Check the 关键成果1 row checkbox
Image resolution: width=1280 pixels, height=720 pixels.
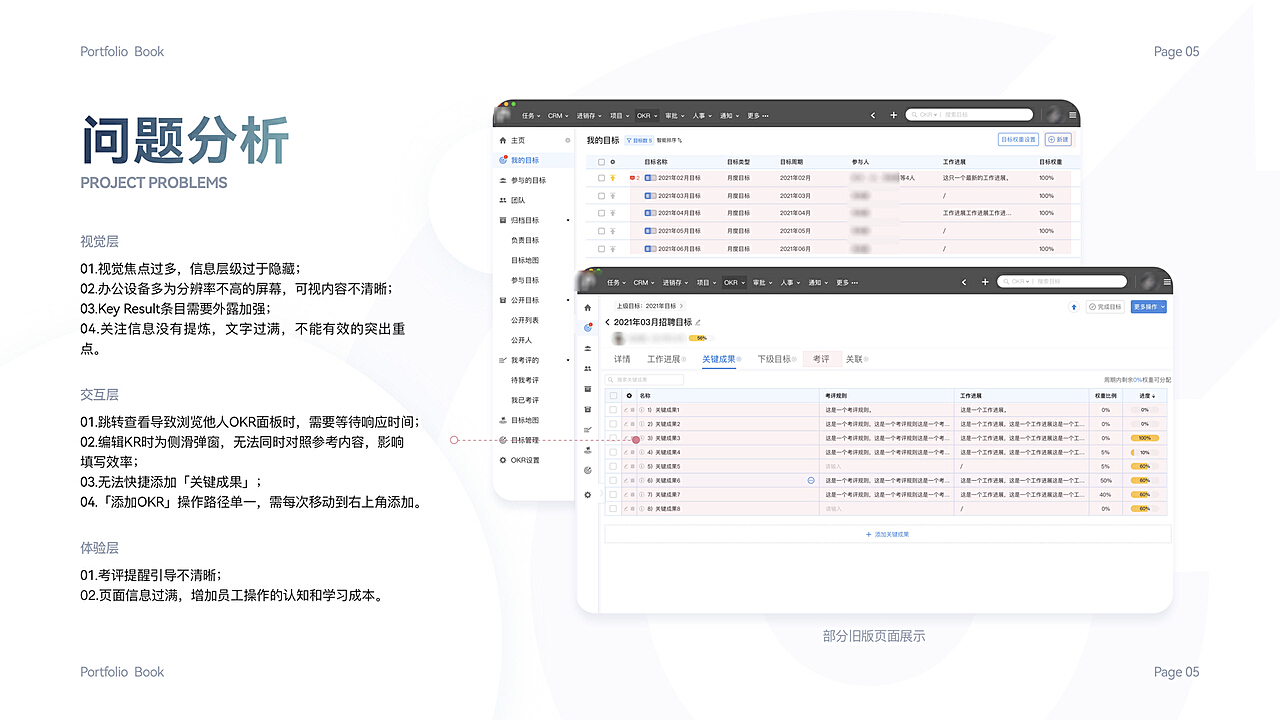[613, 410]
